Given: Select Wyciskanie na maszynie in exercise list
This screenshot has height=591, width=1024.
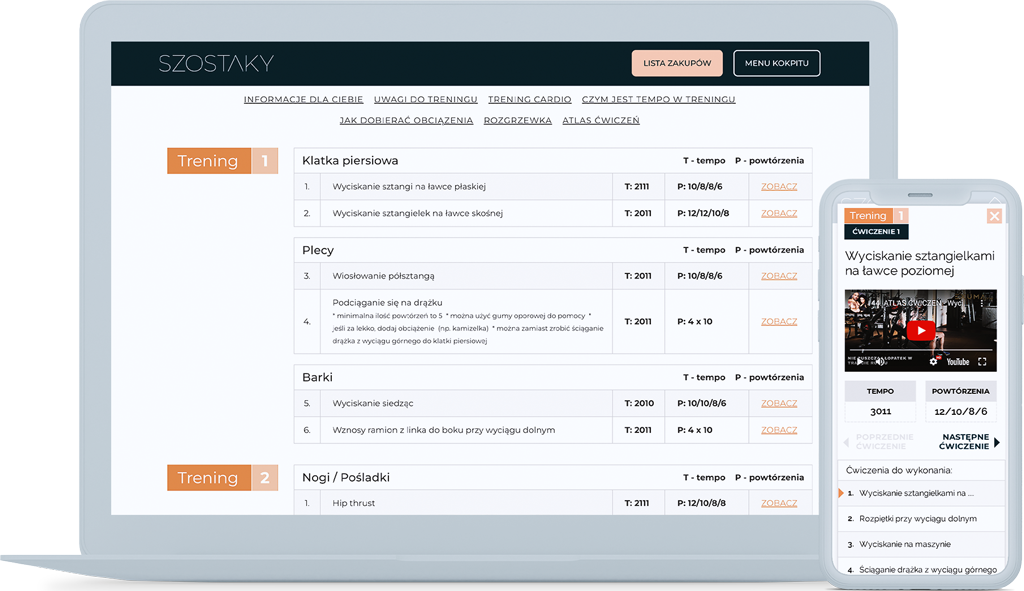Looking at the screenshot, I should (904, 545).
